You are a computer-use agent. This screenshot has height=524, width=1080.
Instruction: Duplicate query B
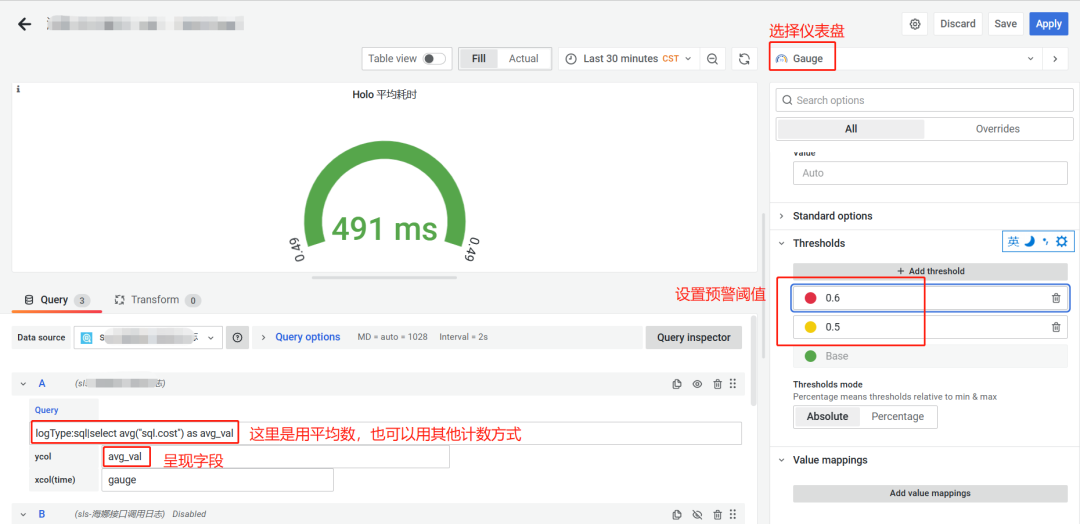[677, 514]
